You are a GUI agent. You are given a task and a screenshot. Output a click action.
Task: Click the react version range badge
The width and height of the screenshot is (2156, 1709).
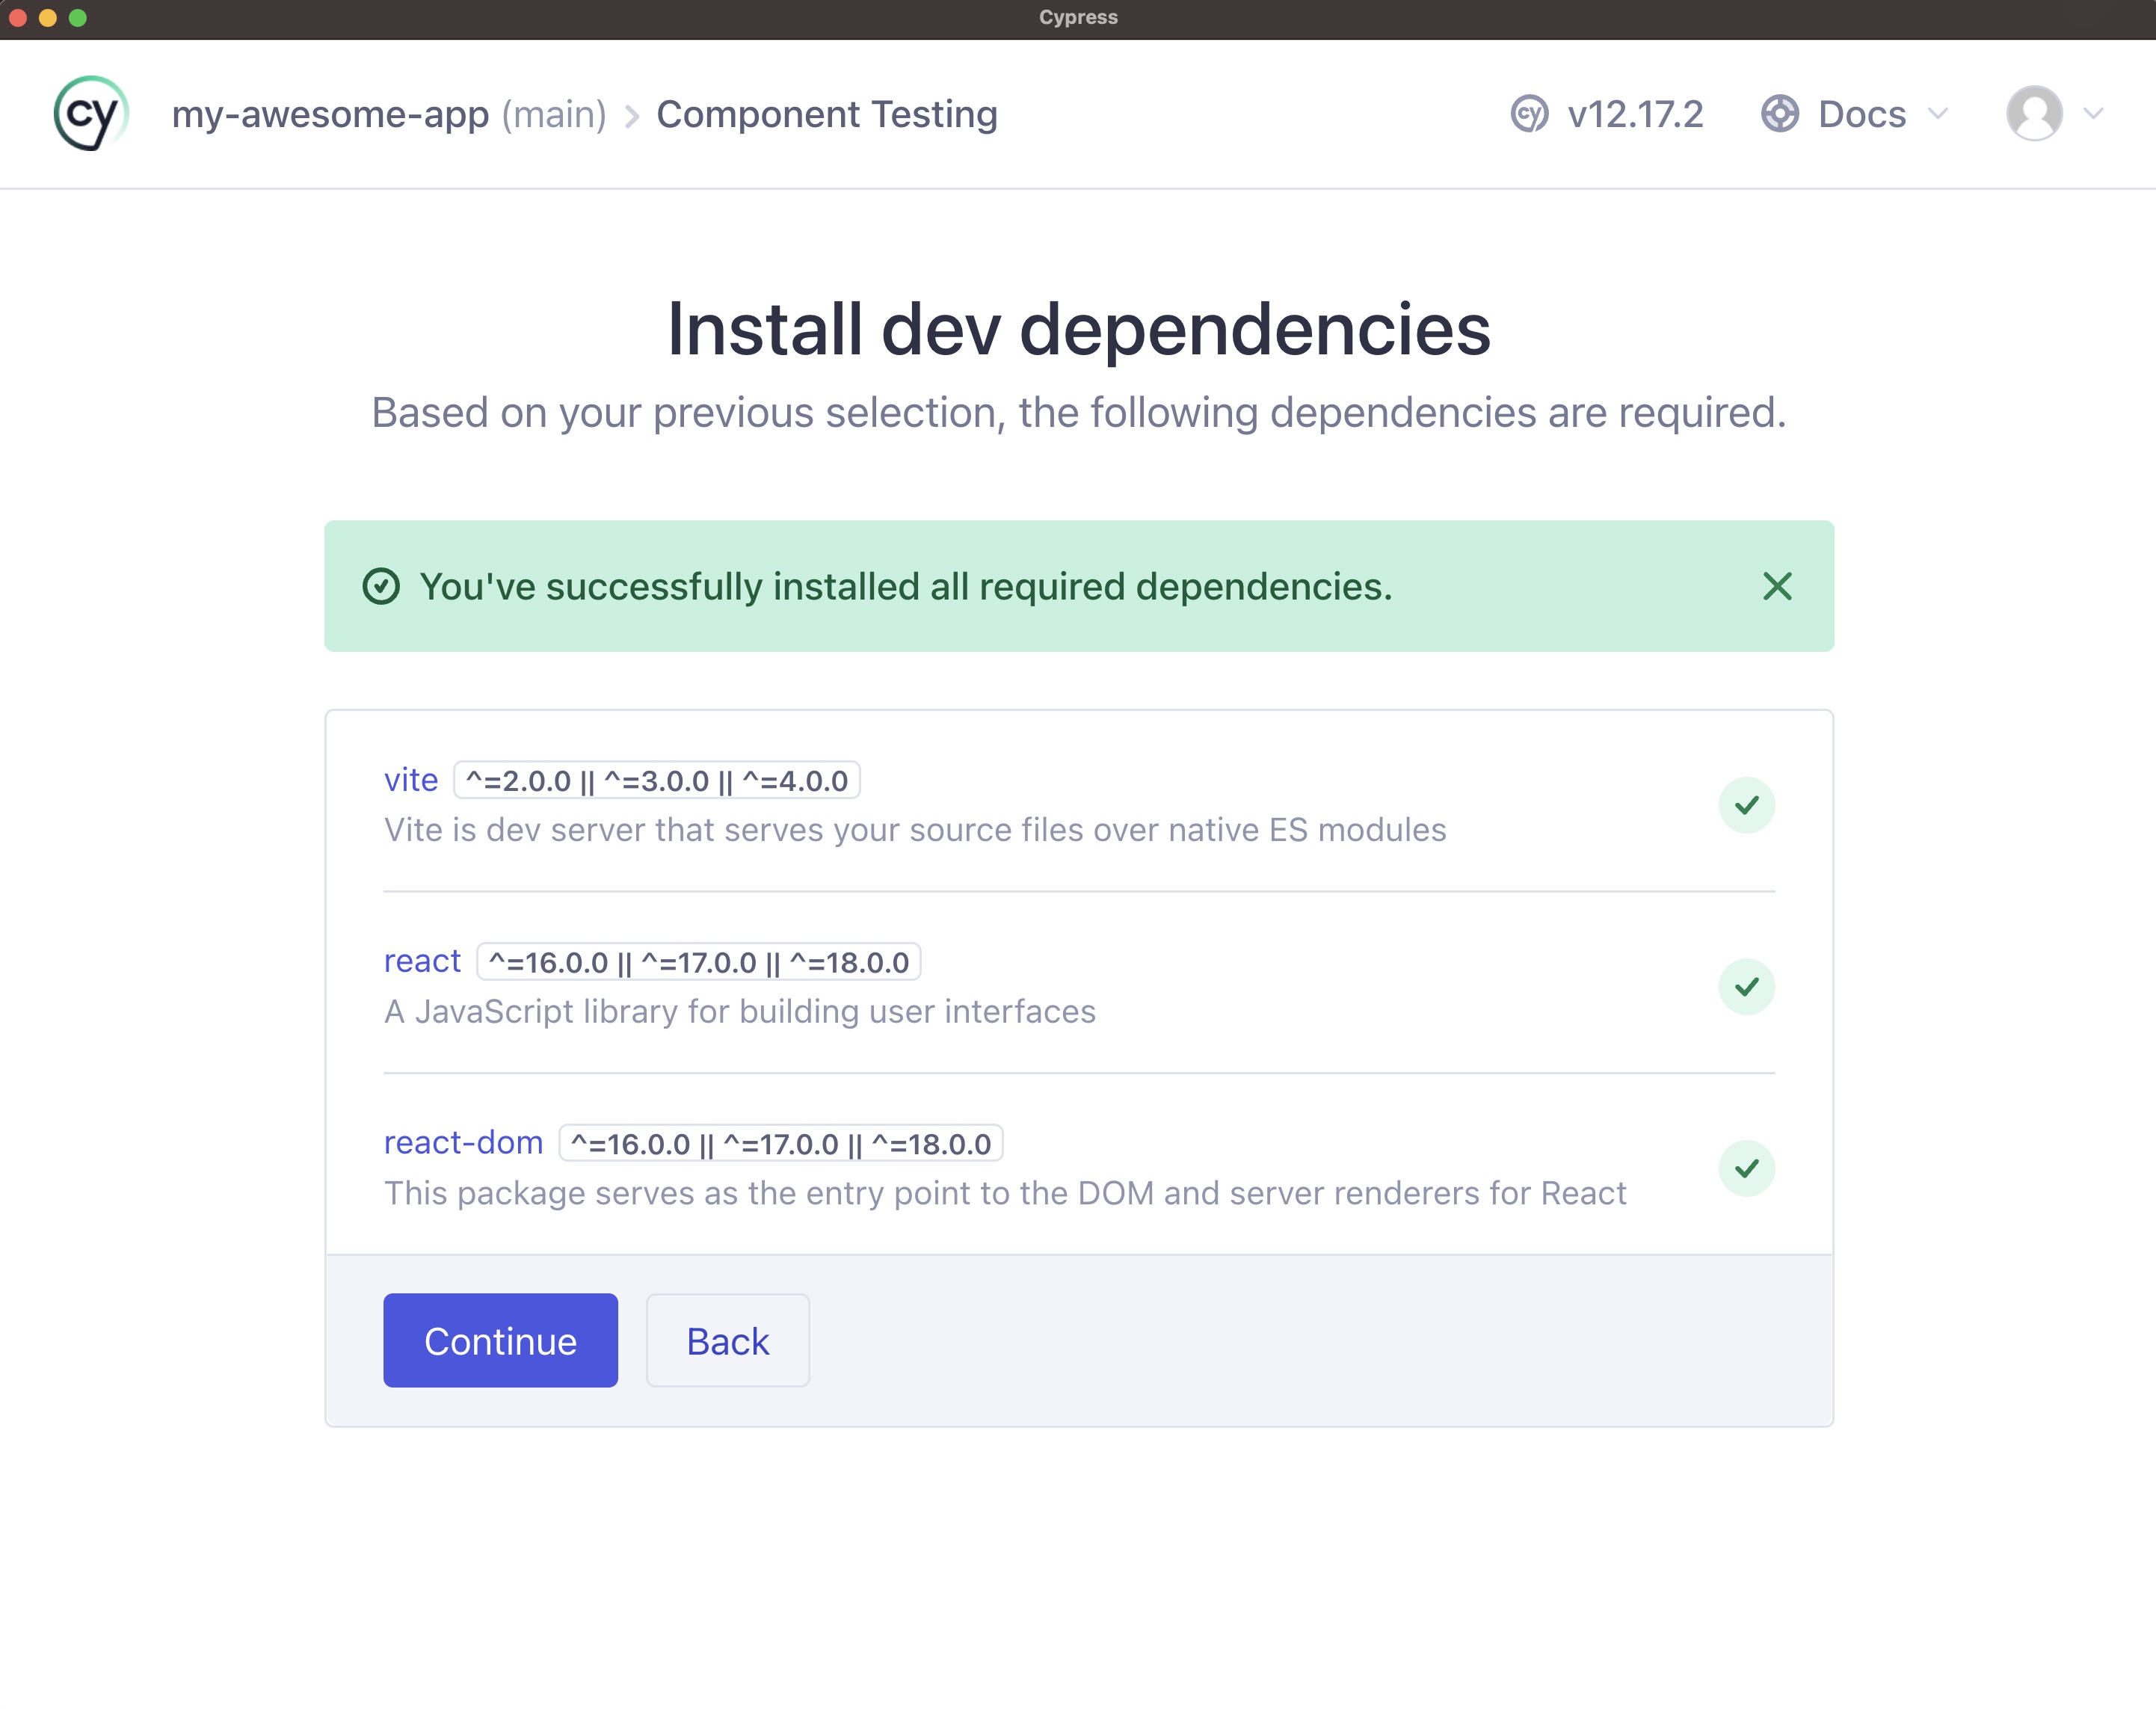coord(699,963)
